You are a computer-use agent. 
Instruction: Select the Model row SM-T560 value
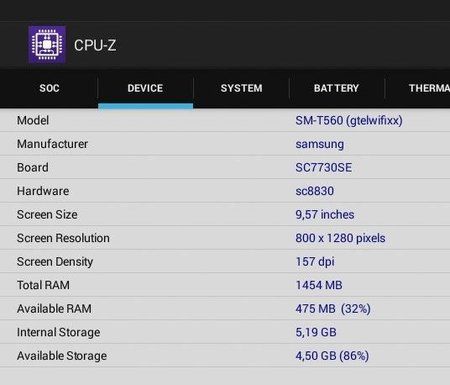[x=349, y=120]
